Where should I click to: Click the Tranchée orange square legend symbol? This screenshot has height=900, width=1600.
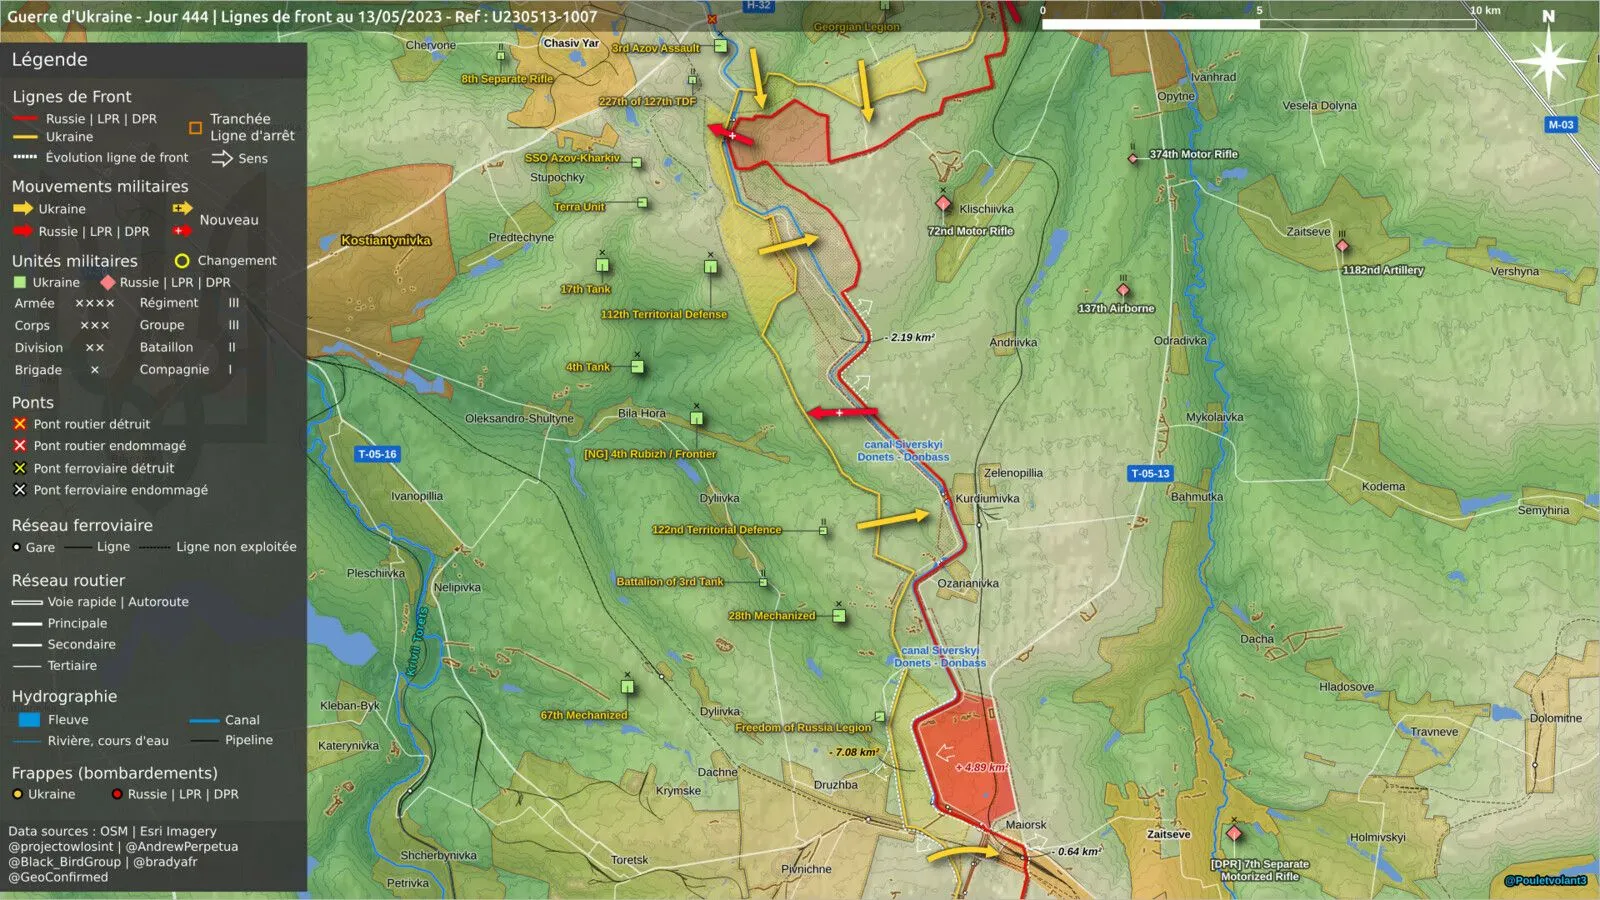click(x=196, y=128)
